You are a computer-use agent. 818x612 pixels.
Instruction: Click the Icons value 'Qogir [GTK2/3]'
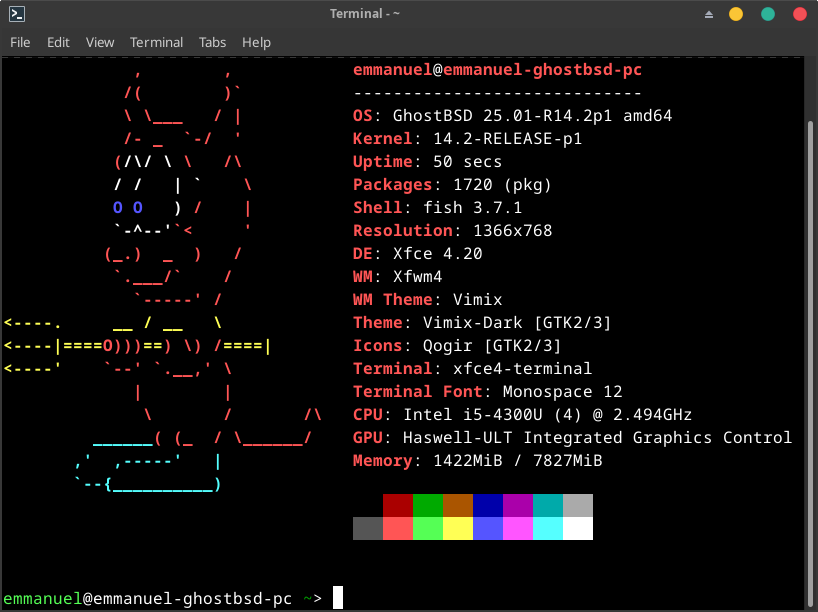click(x=492, y=345)
